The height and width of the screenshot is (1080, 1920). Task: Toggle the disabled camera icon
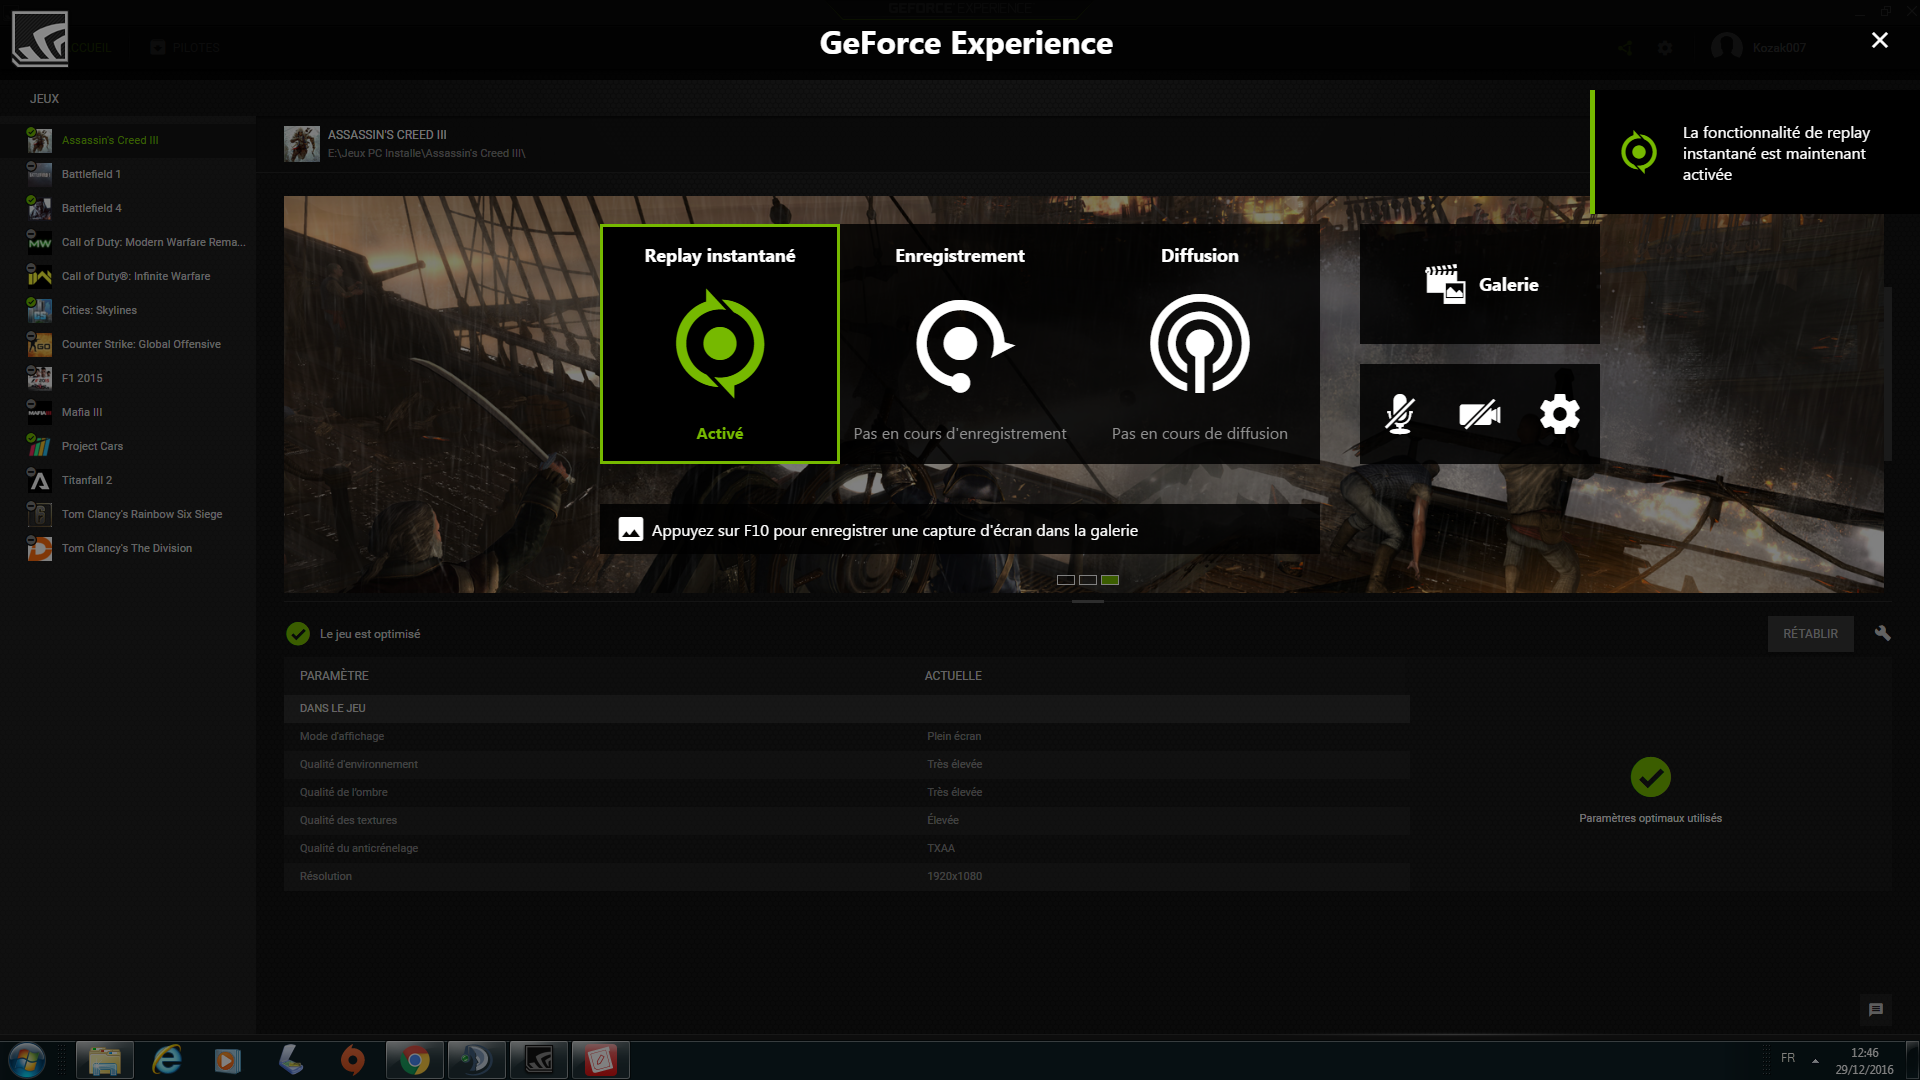[1479, 414]
